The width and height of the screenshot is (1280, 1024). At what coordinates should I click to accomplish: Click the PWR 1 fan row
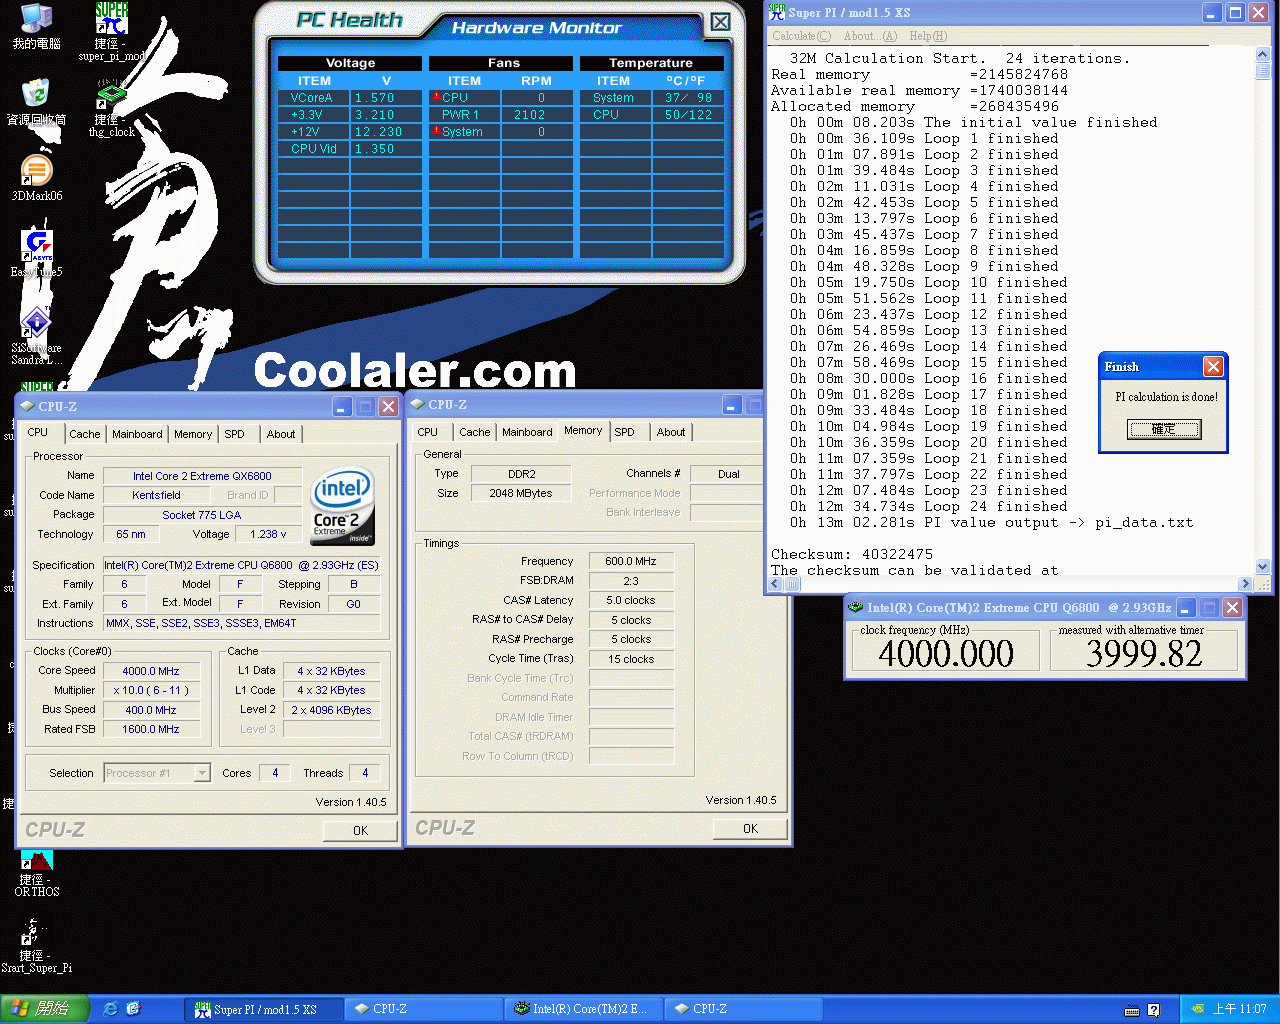500,115
